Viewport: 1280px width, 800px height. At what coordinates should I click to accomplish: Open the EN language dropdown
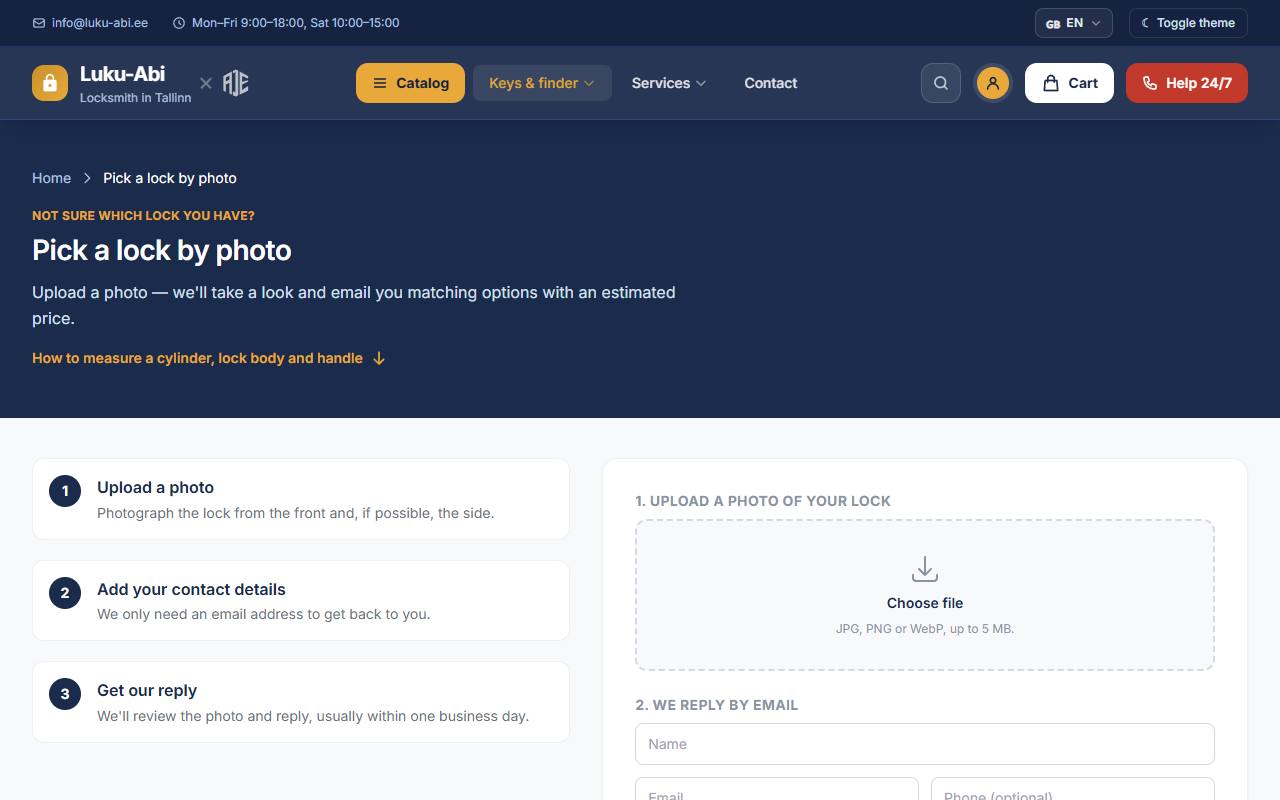1074,23
